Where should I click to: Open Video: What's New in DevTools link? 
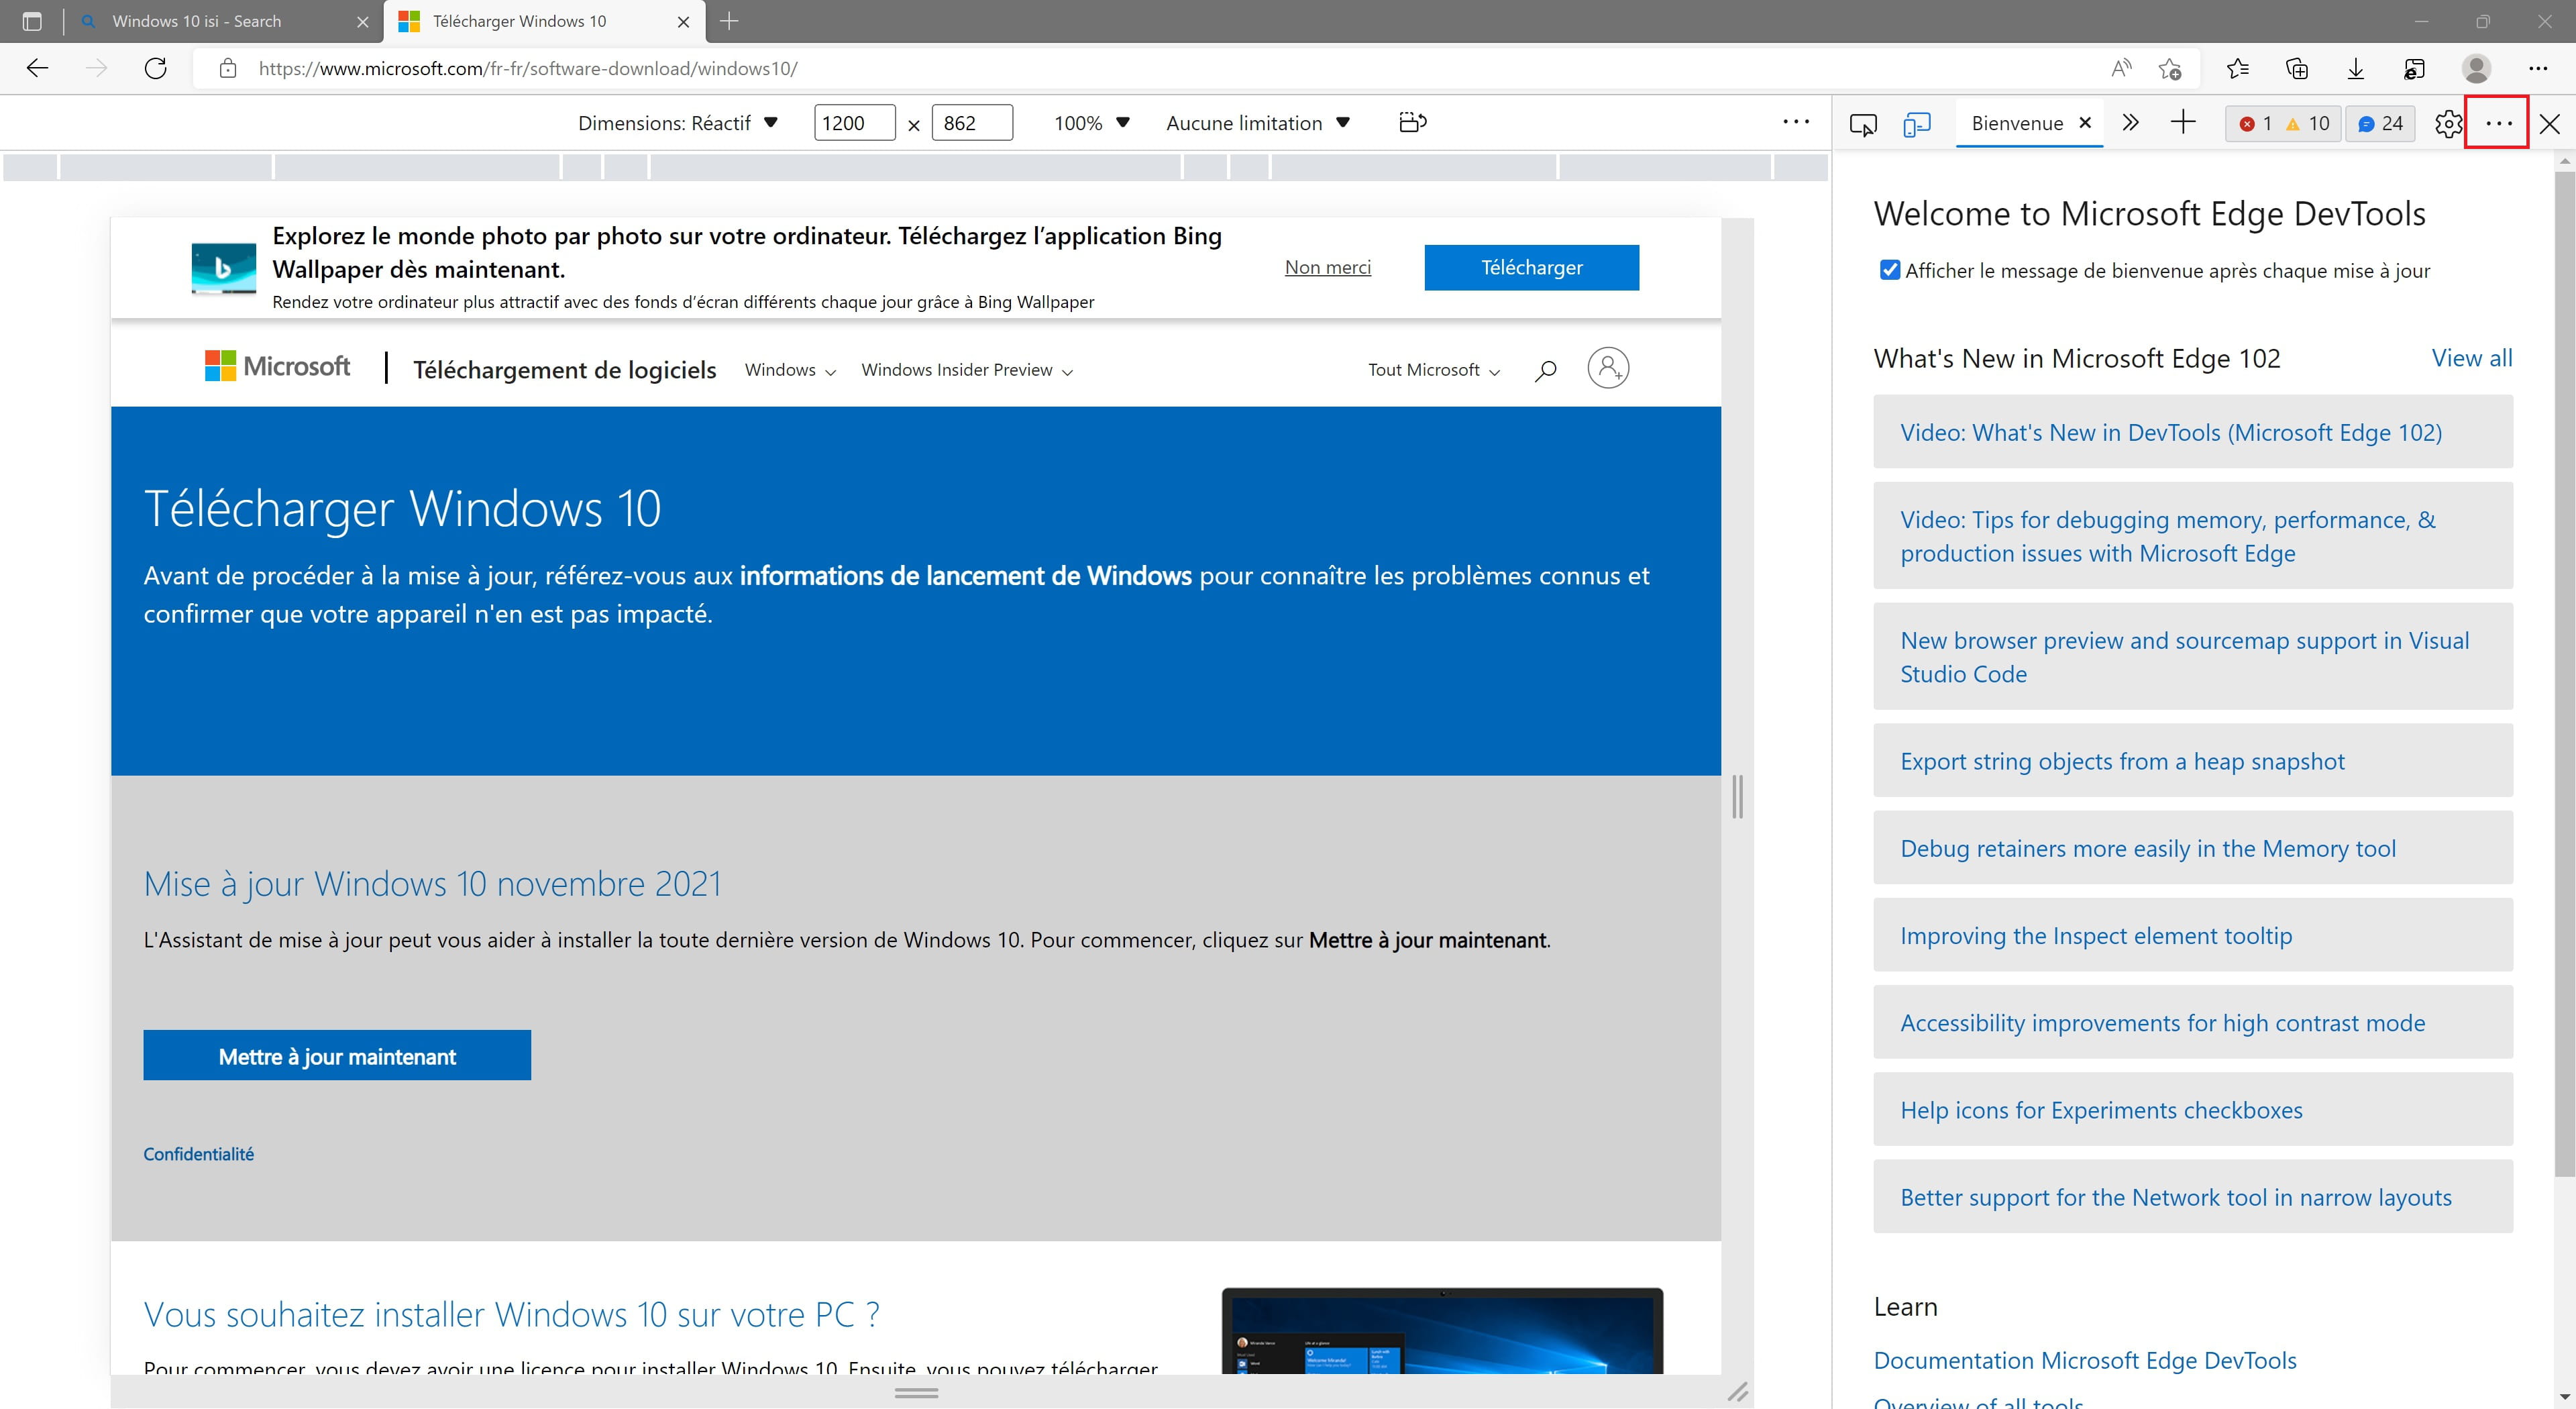(x=2192, y=432)
